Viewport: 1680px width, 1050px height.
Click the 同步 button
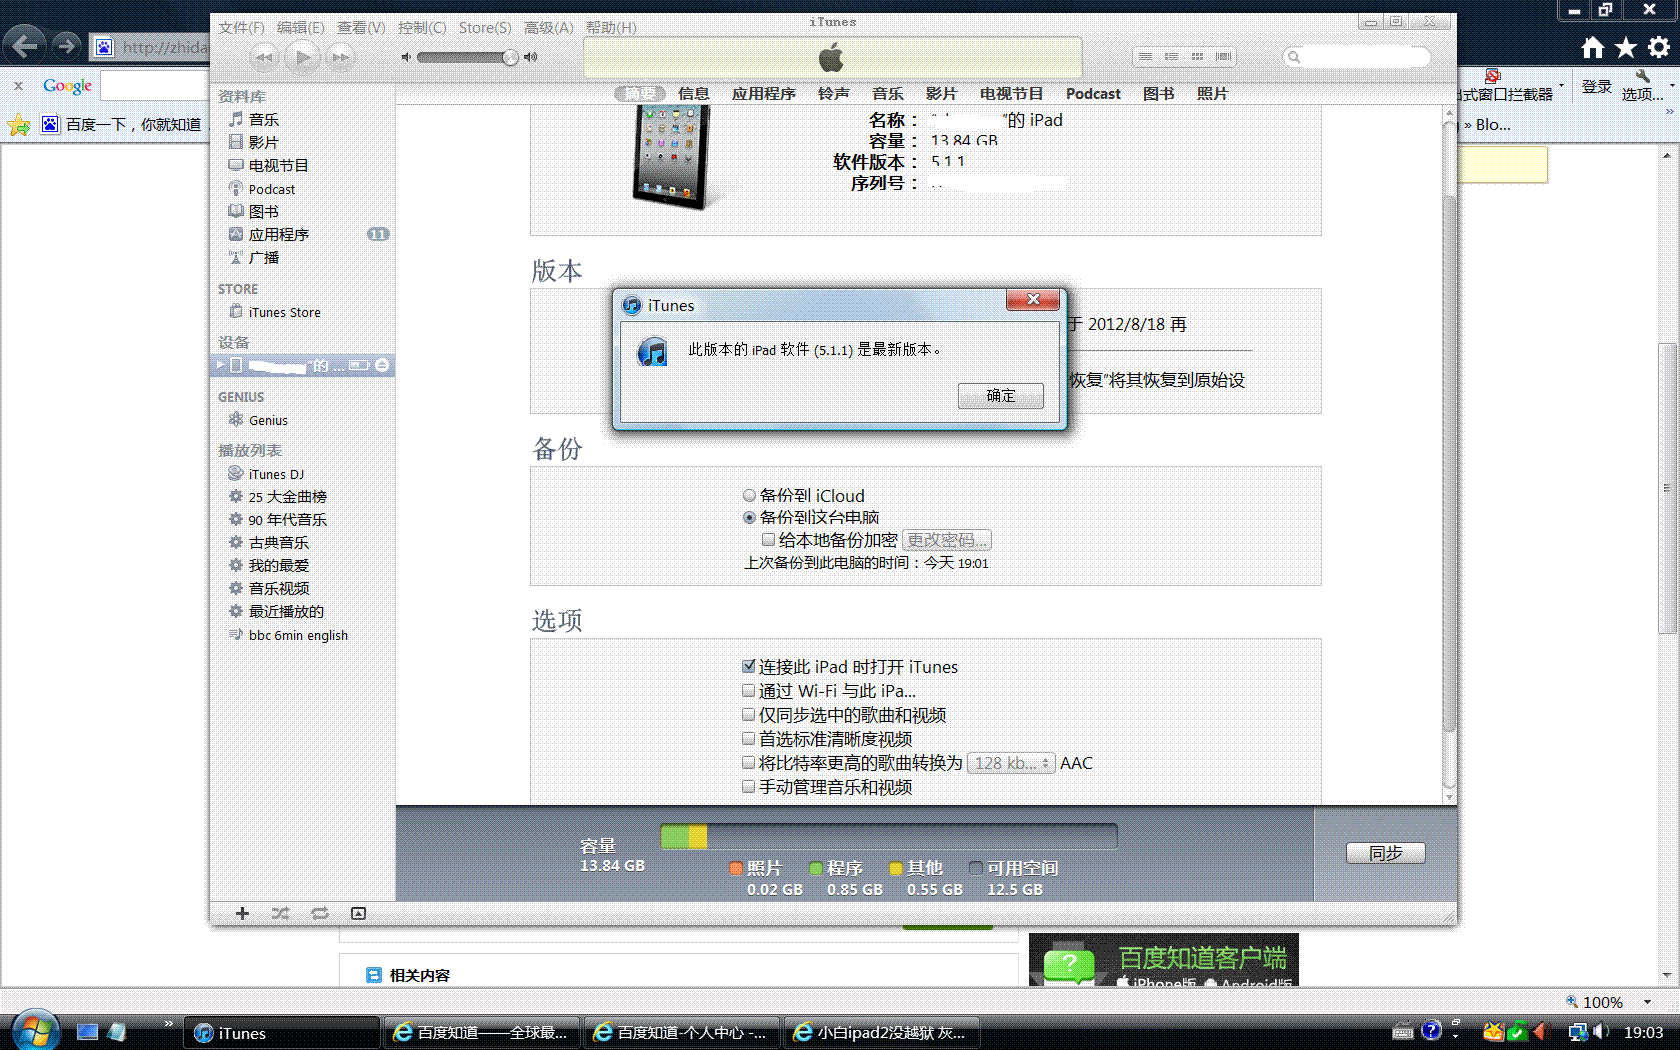[1385, 853]
